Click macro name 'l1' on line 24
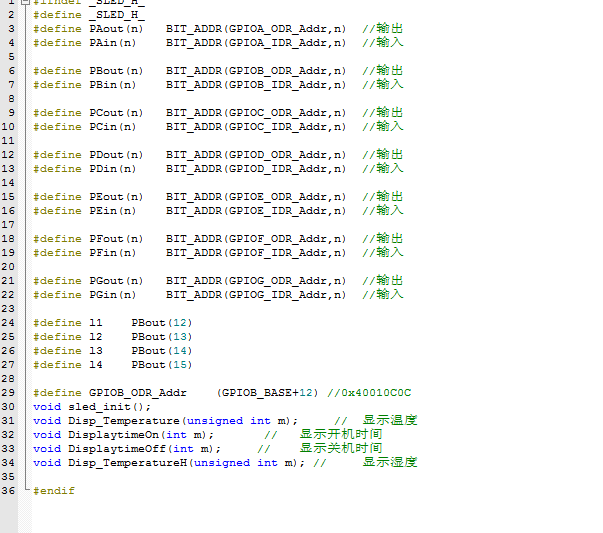This screenshot has width=603, height=533. (x=96, y=323)
